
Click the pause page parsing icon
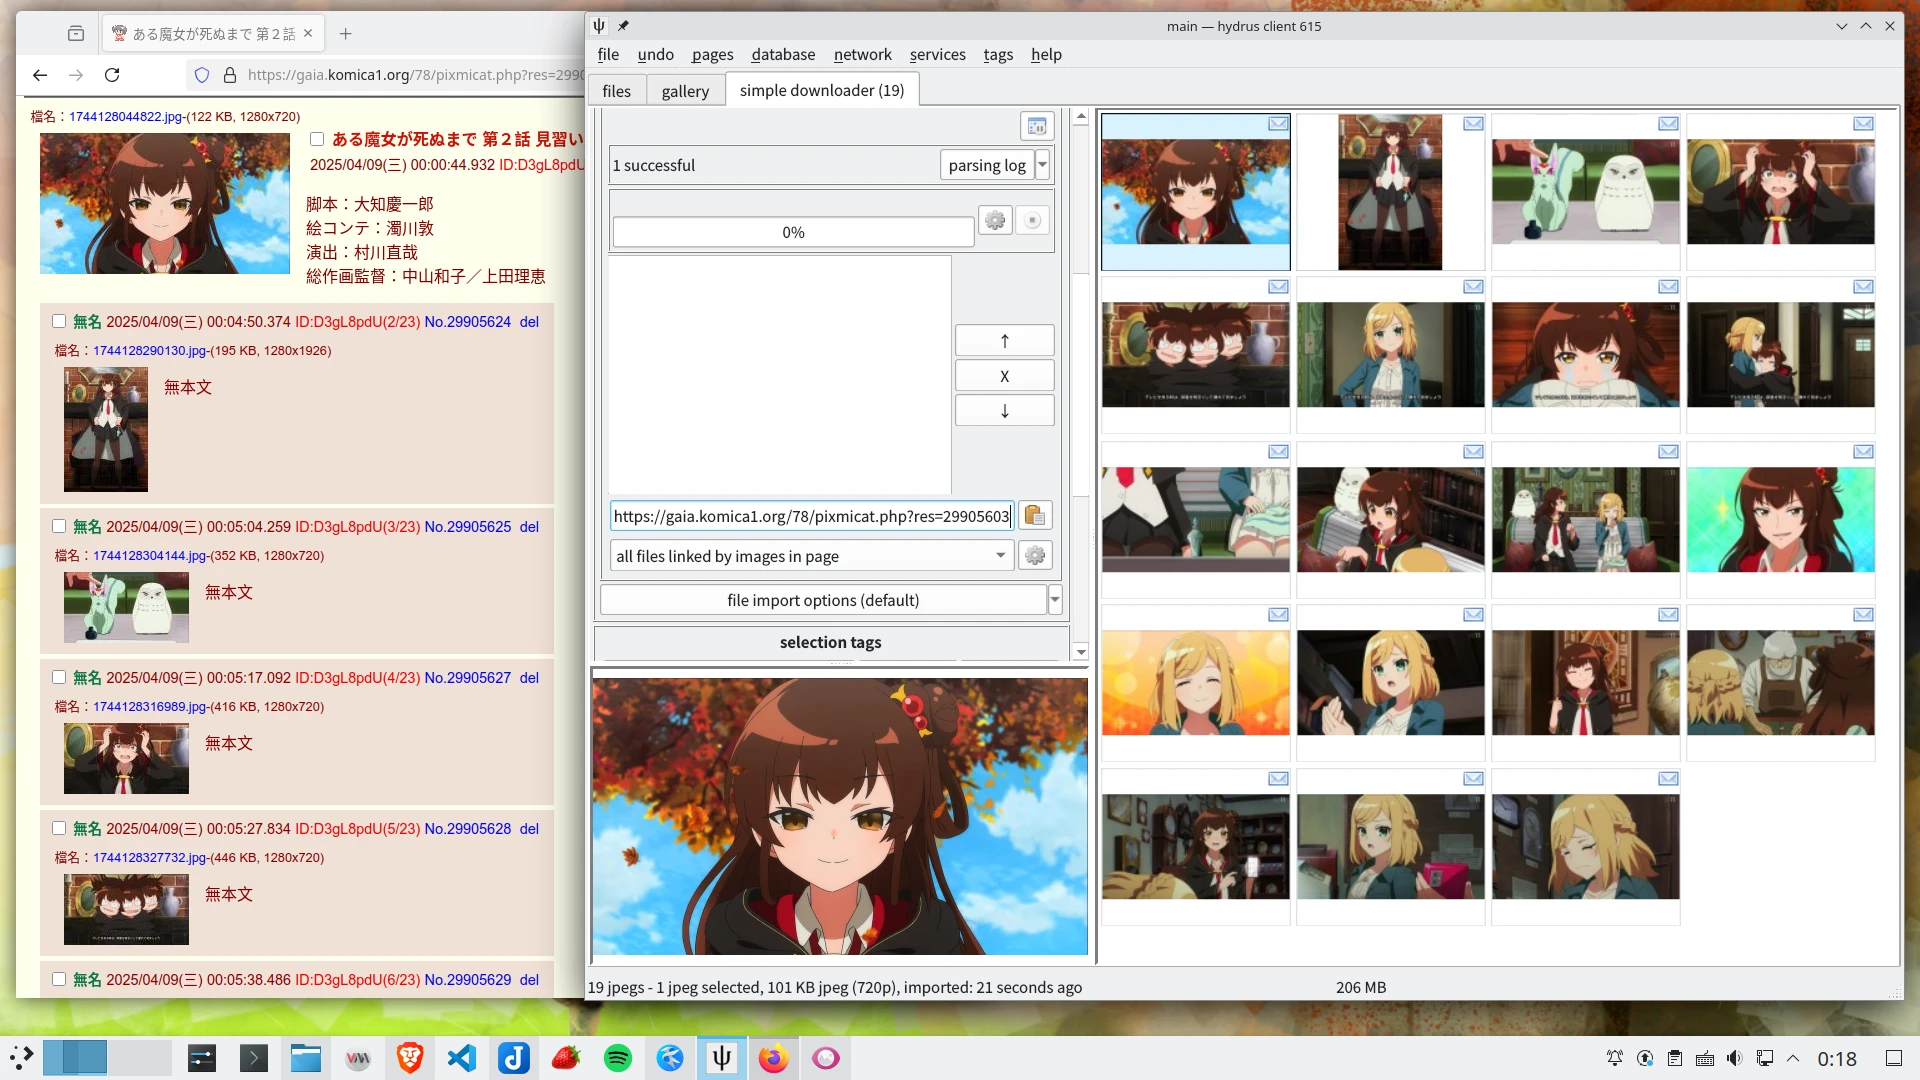pyautogui.click(x=1036, y=126)
